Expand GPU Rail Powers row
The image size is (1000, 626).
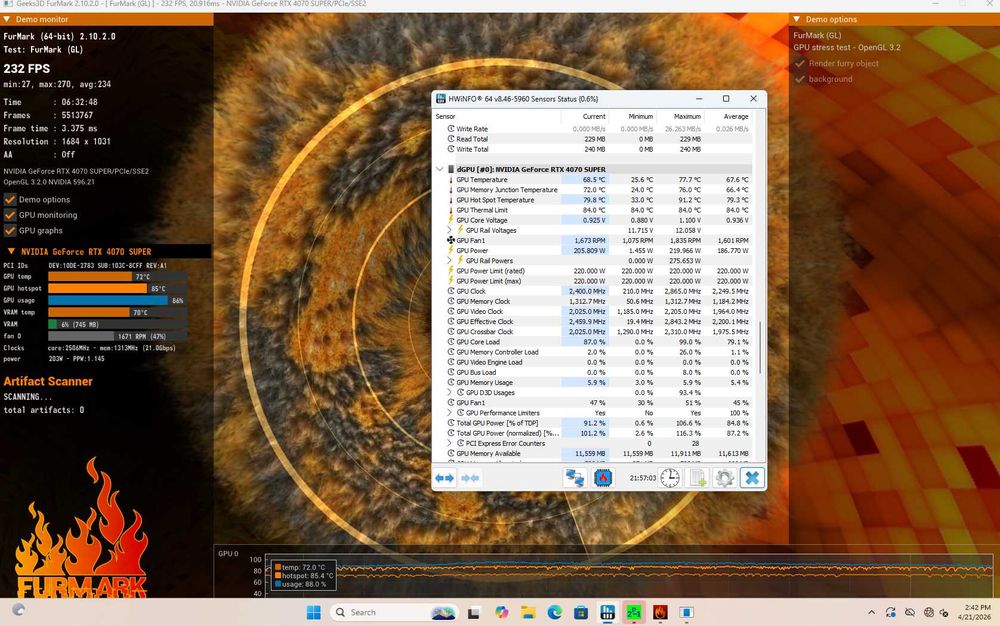(x=449, y=261)
